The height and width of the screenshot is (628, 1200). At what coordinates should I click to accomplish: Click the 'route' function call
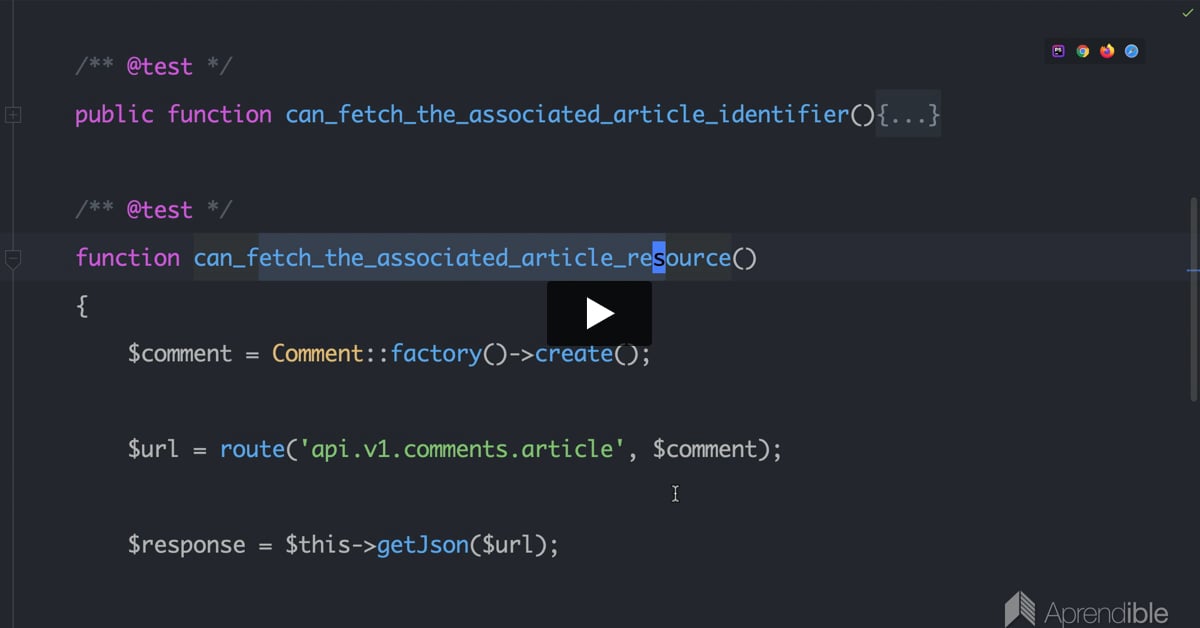click(253, 449)
